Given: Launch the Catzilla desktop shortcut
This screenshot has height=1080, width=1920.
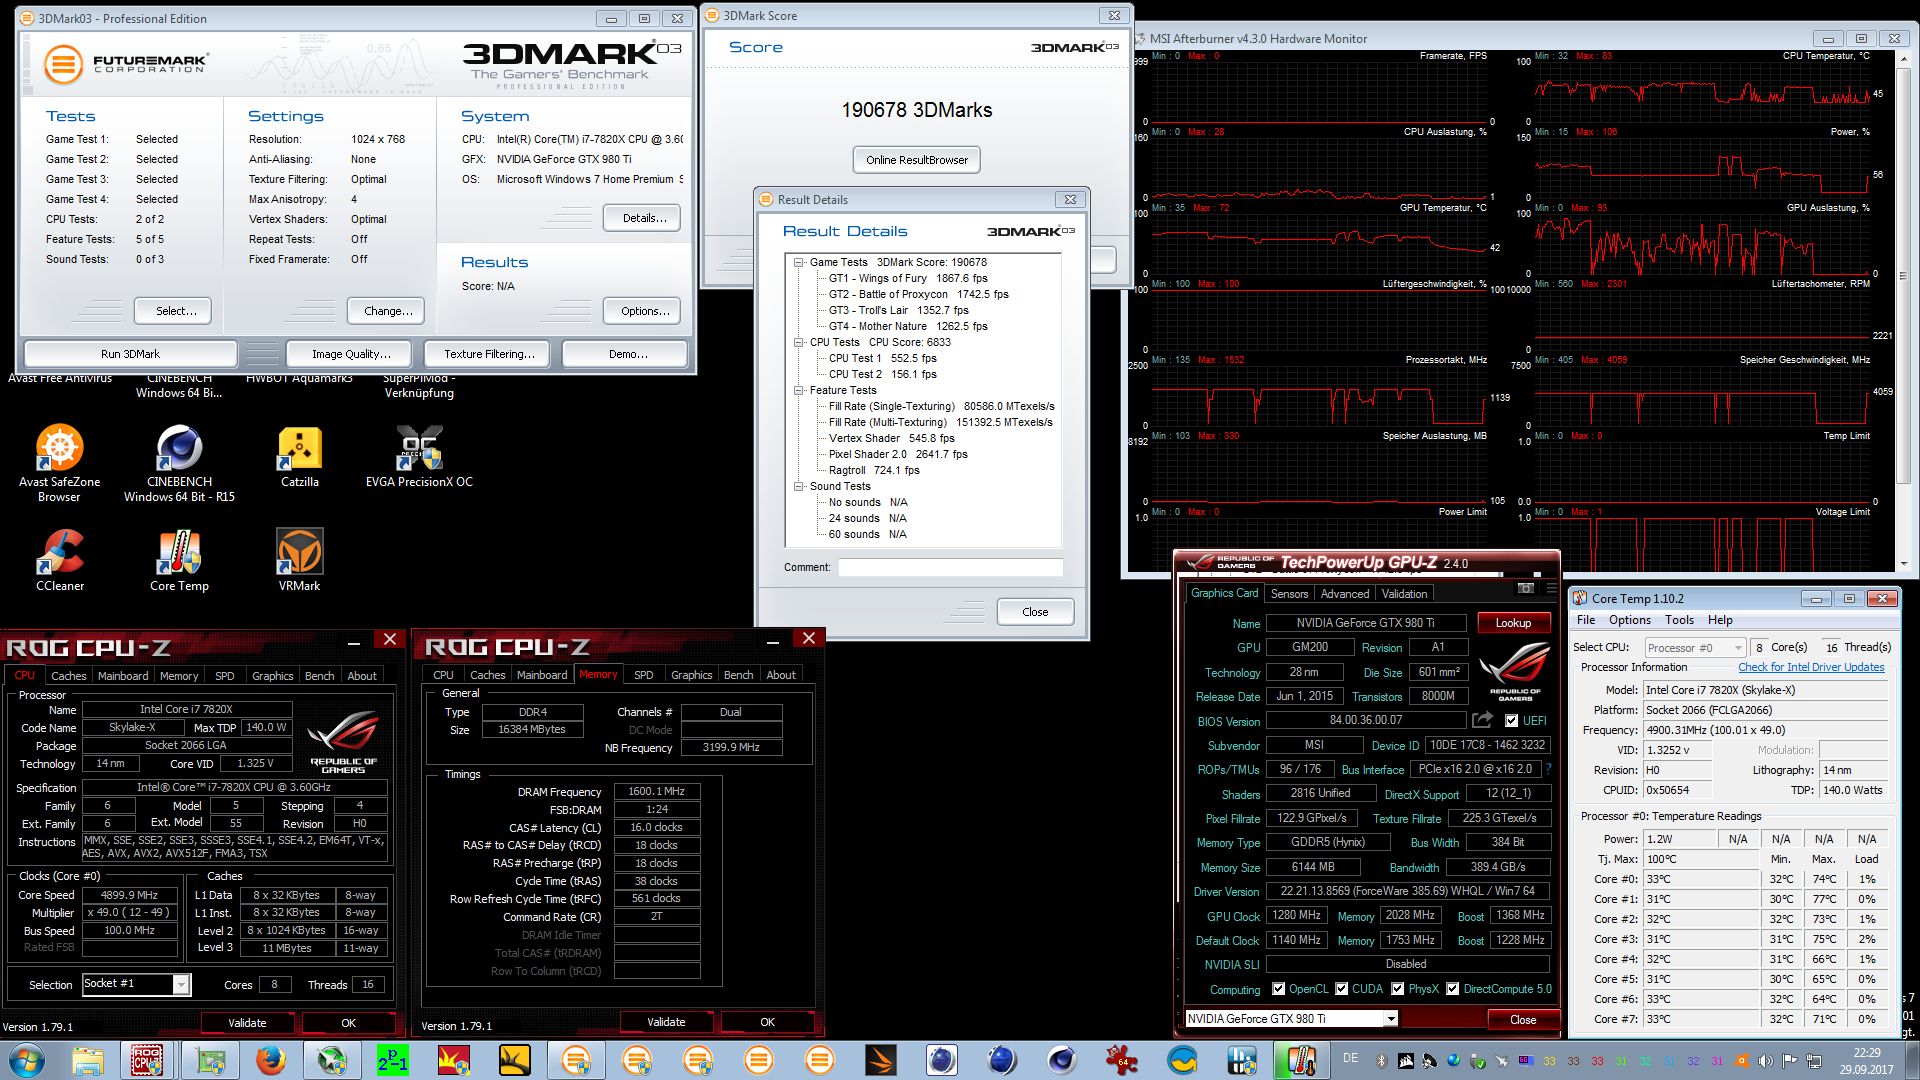Looking at the screenshot, I should pos(299,456).
